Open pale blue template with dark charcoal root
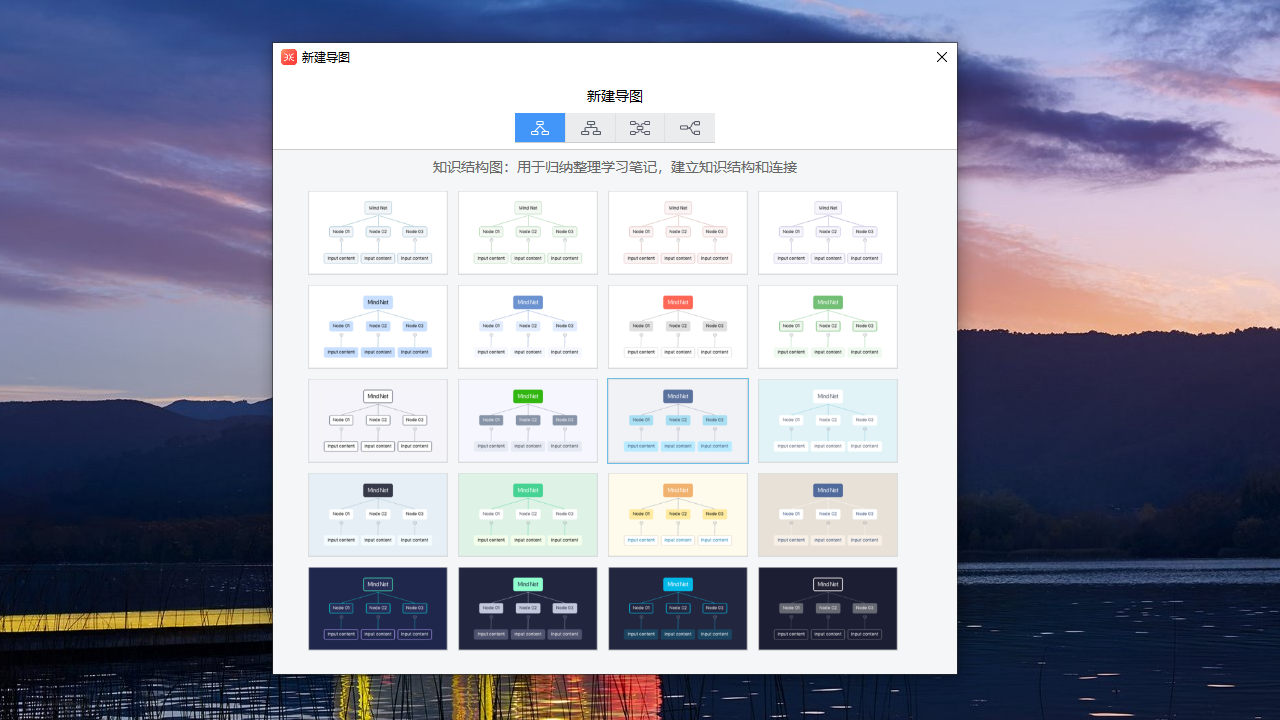 378,515
